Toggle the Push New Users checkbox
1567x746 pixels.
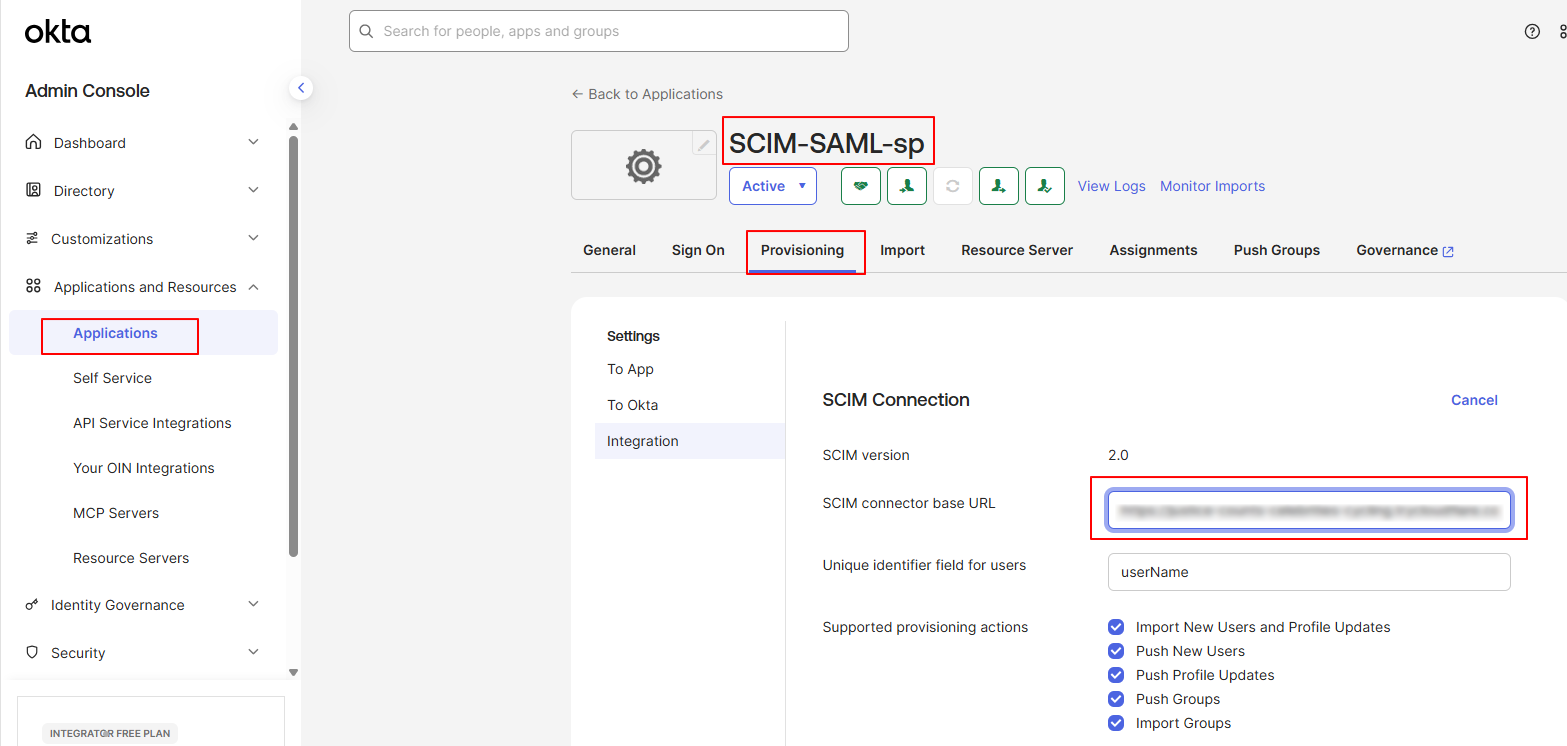click(1116, 651)
